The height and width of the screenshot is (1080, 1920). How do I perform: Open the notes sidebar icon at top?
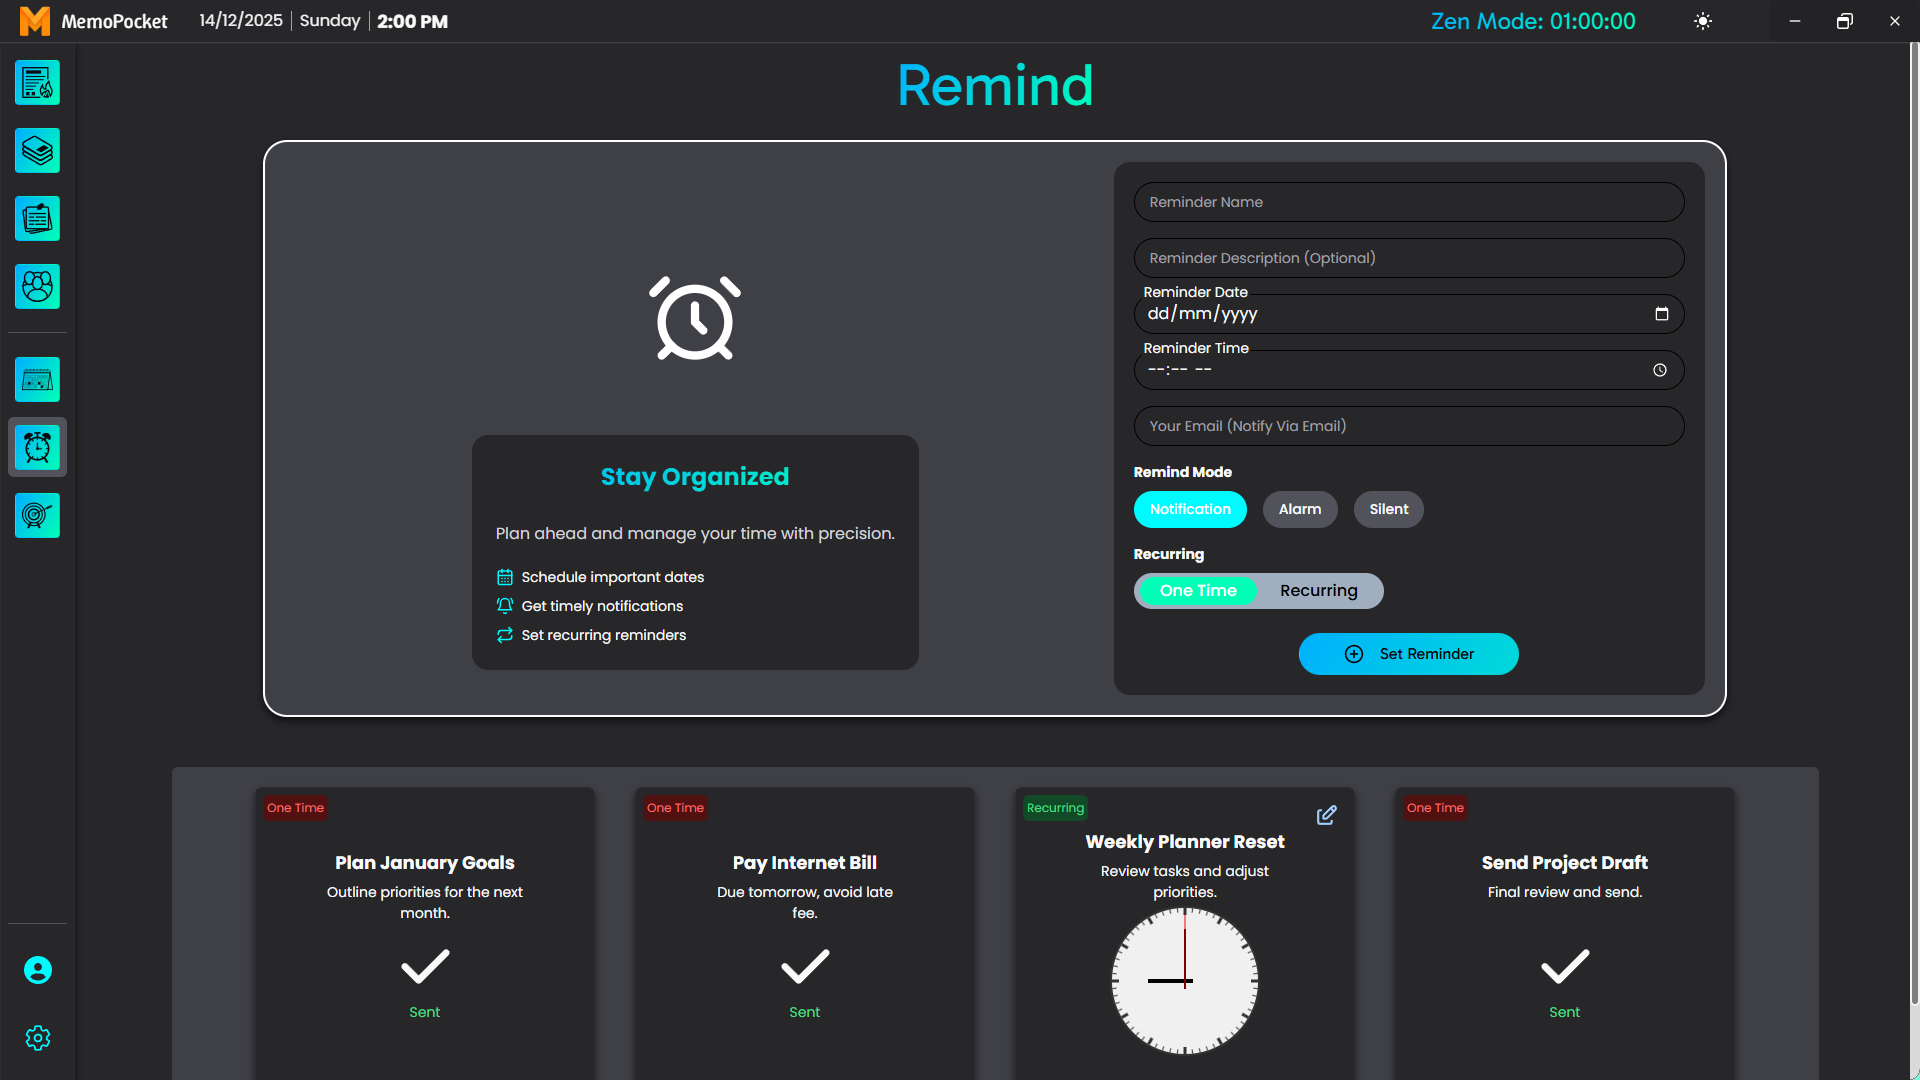pos(37,83)
